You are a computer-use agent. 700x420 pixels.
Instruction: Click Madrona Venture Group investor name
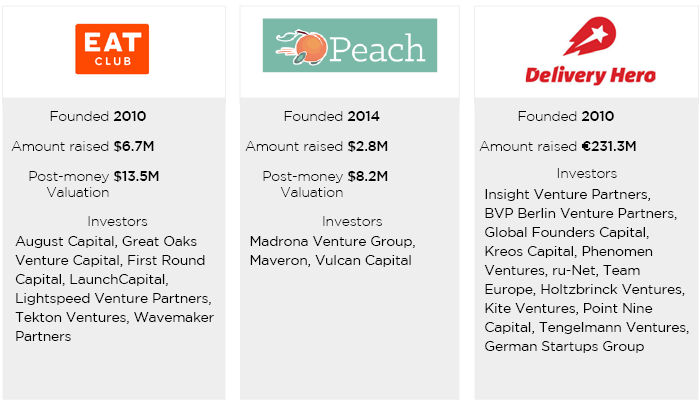(332, 241)
